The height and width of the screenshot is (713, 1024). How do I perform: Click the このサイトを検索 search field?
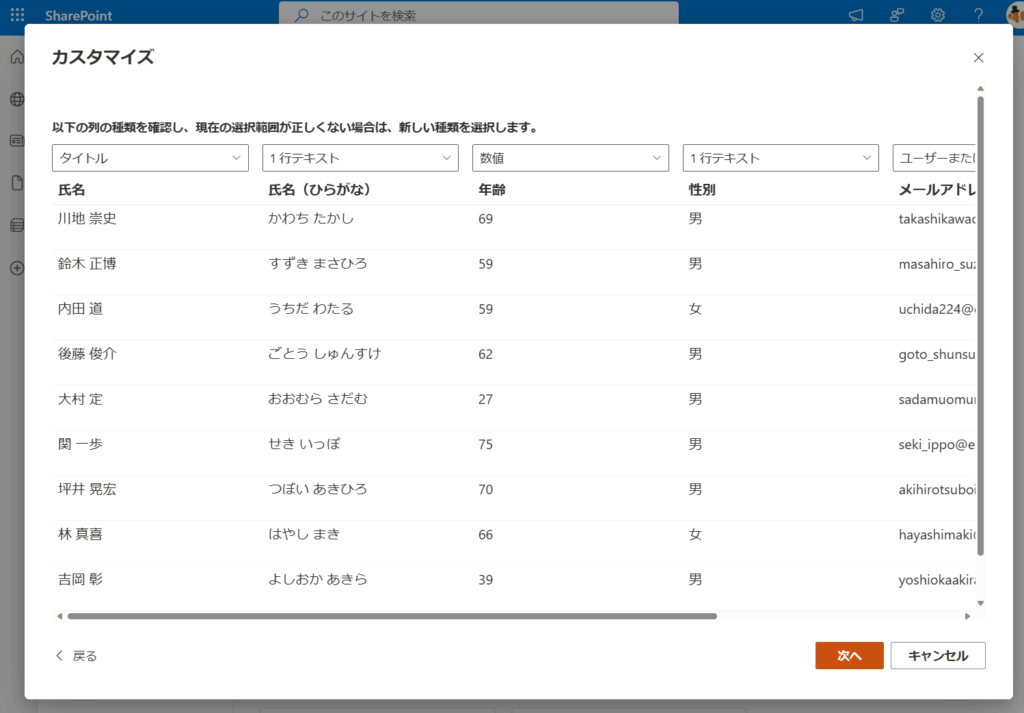tap(479, 14)
